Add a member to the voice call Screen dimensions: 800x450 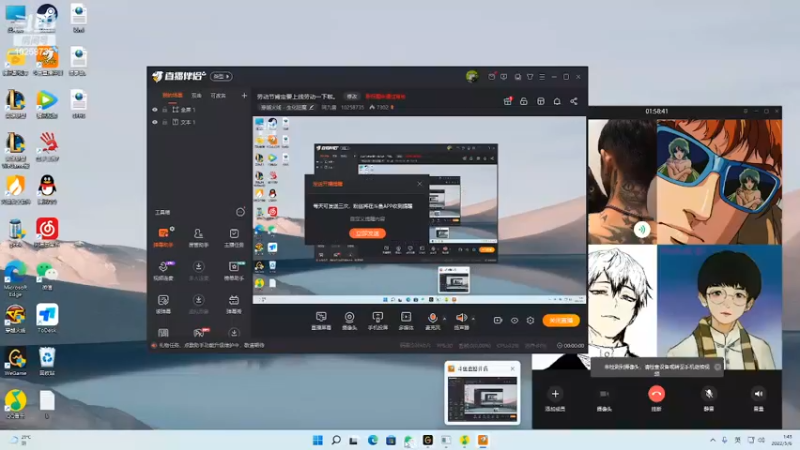tap(555, 394)
